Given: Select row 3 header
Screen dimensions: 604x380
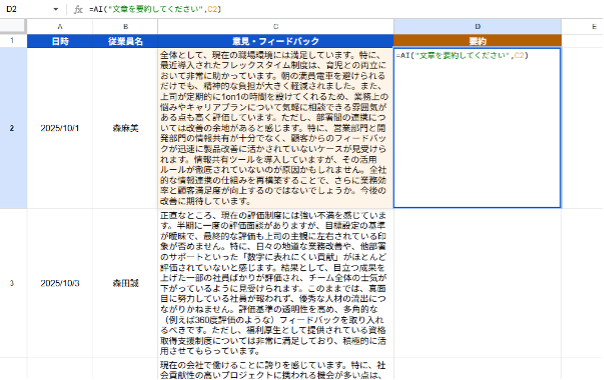Looking at the screenshot, I should pyautogui.click(x=13, y=283).
